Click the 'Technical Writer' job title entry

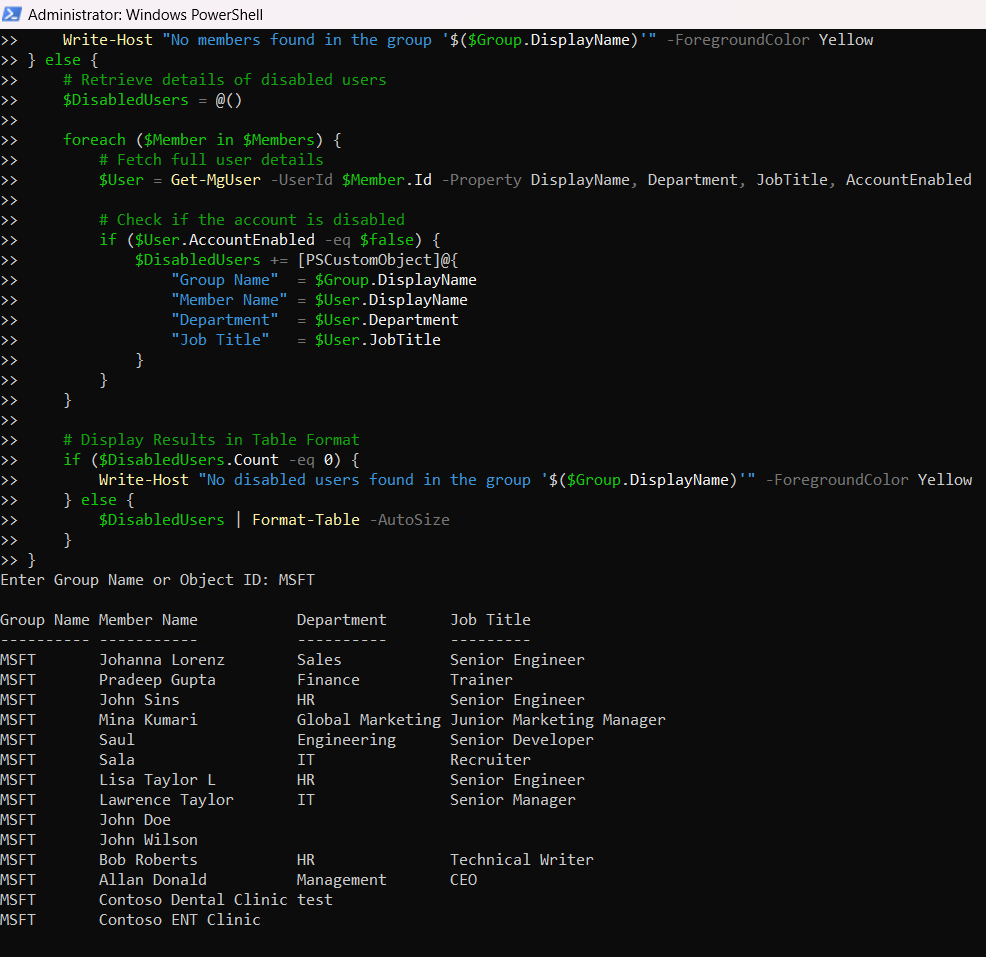[521, 860]
